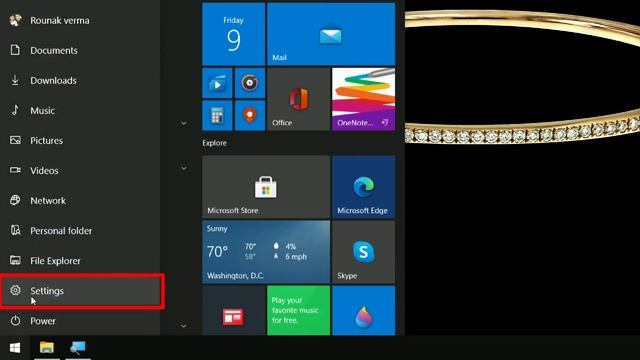Open the OneNote tile
The image size is (640, 360).
pos(364,99)
